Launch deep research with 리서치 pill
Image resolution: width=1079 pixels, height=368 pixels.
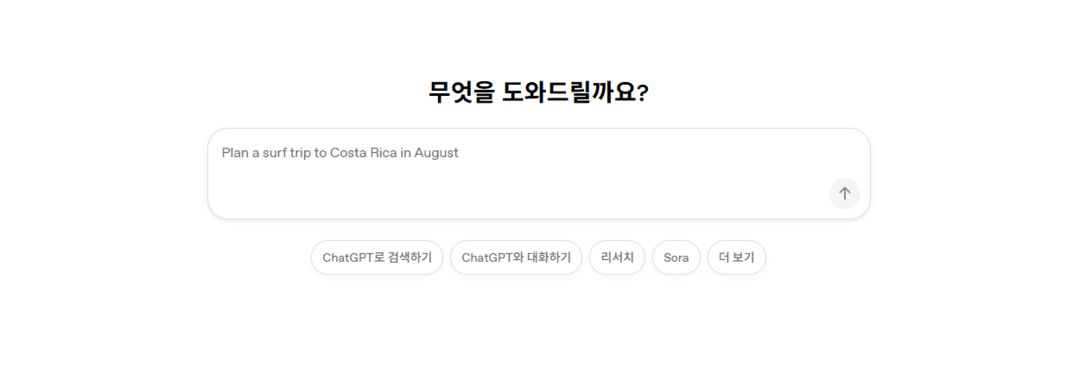[x=617, y=257]
